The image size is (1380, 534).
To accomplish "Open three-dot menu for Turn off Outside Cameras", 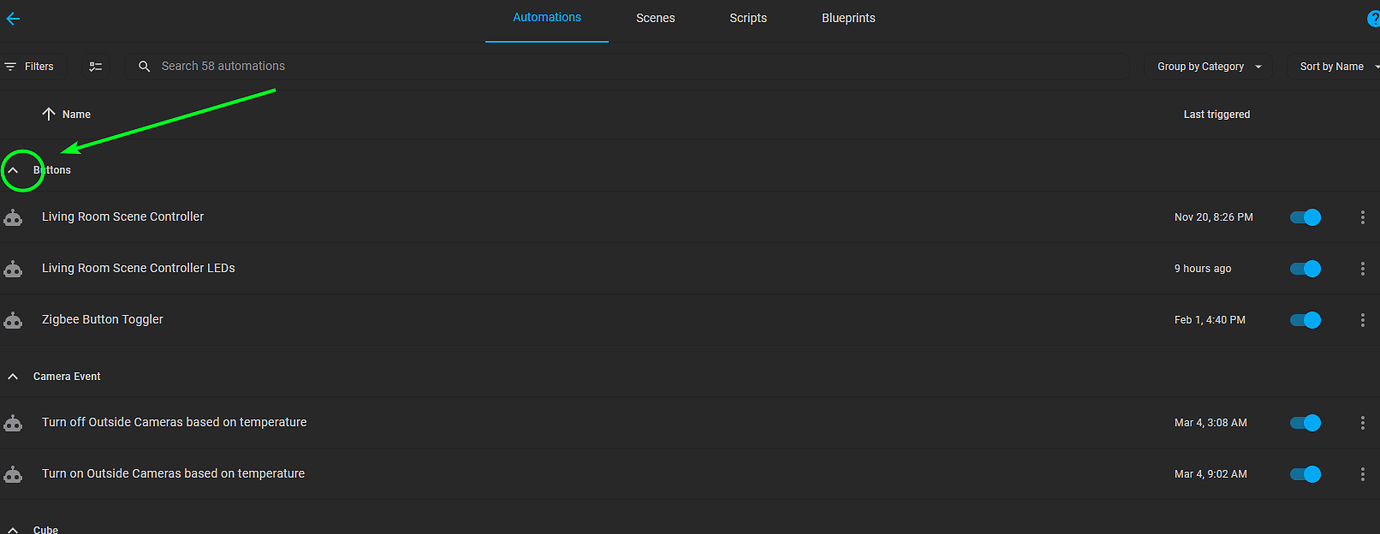I will click(1362, 423).
